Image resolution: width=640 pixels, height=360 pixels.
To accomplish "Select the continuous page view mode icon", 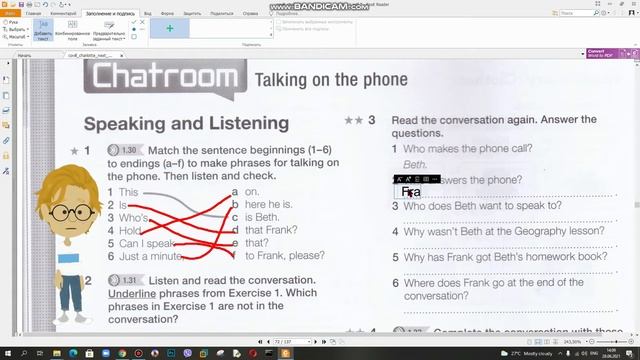I will pyautogui.click(x=538, y=342).
